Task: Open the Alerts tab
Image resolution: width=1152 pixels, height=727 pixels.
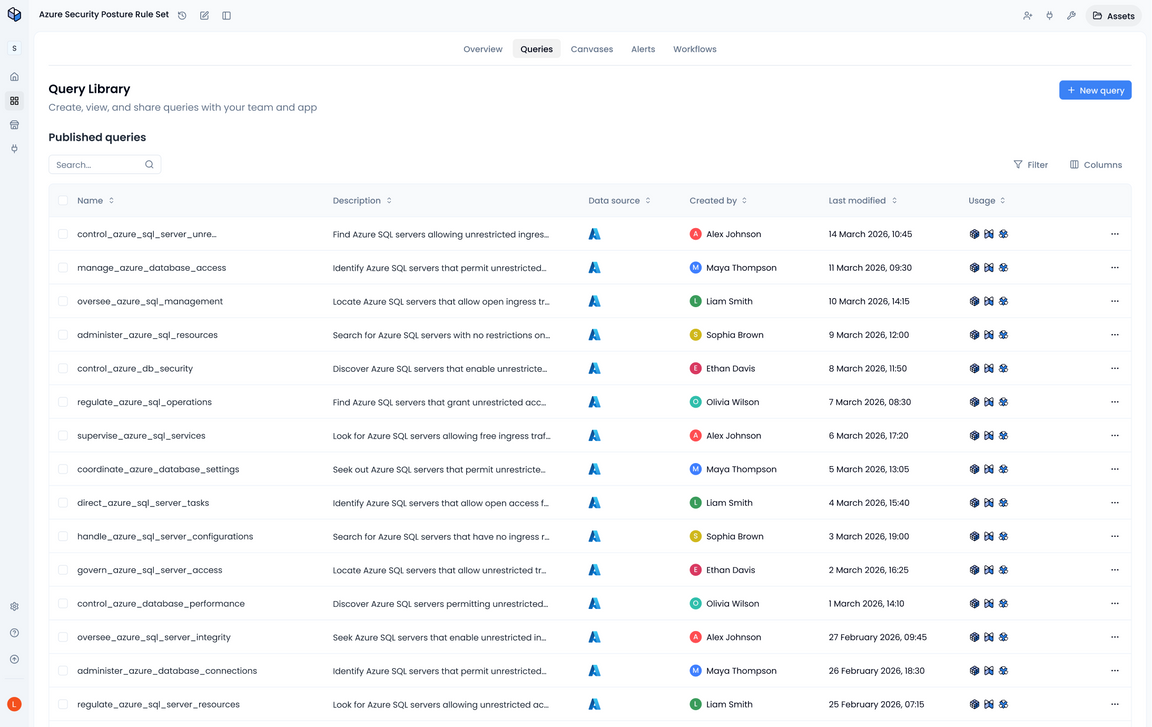Action: 643,48
